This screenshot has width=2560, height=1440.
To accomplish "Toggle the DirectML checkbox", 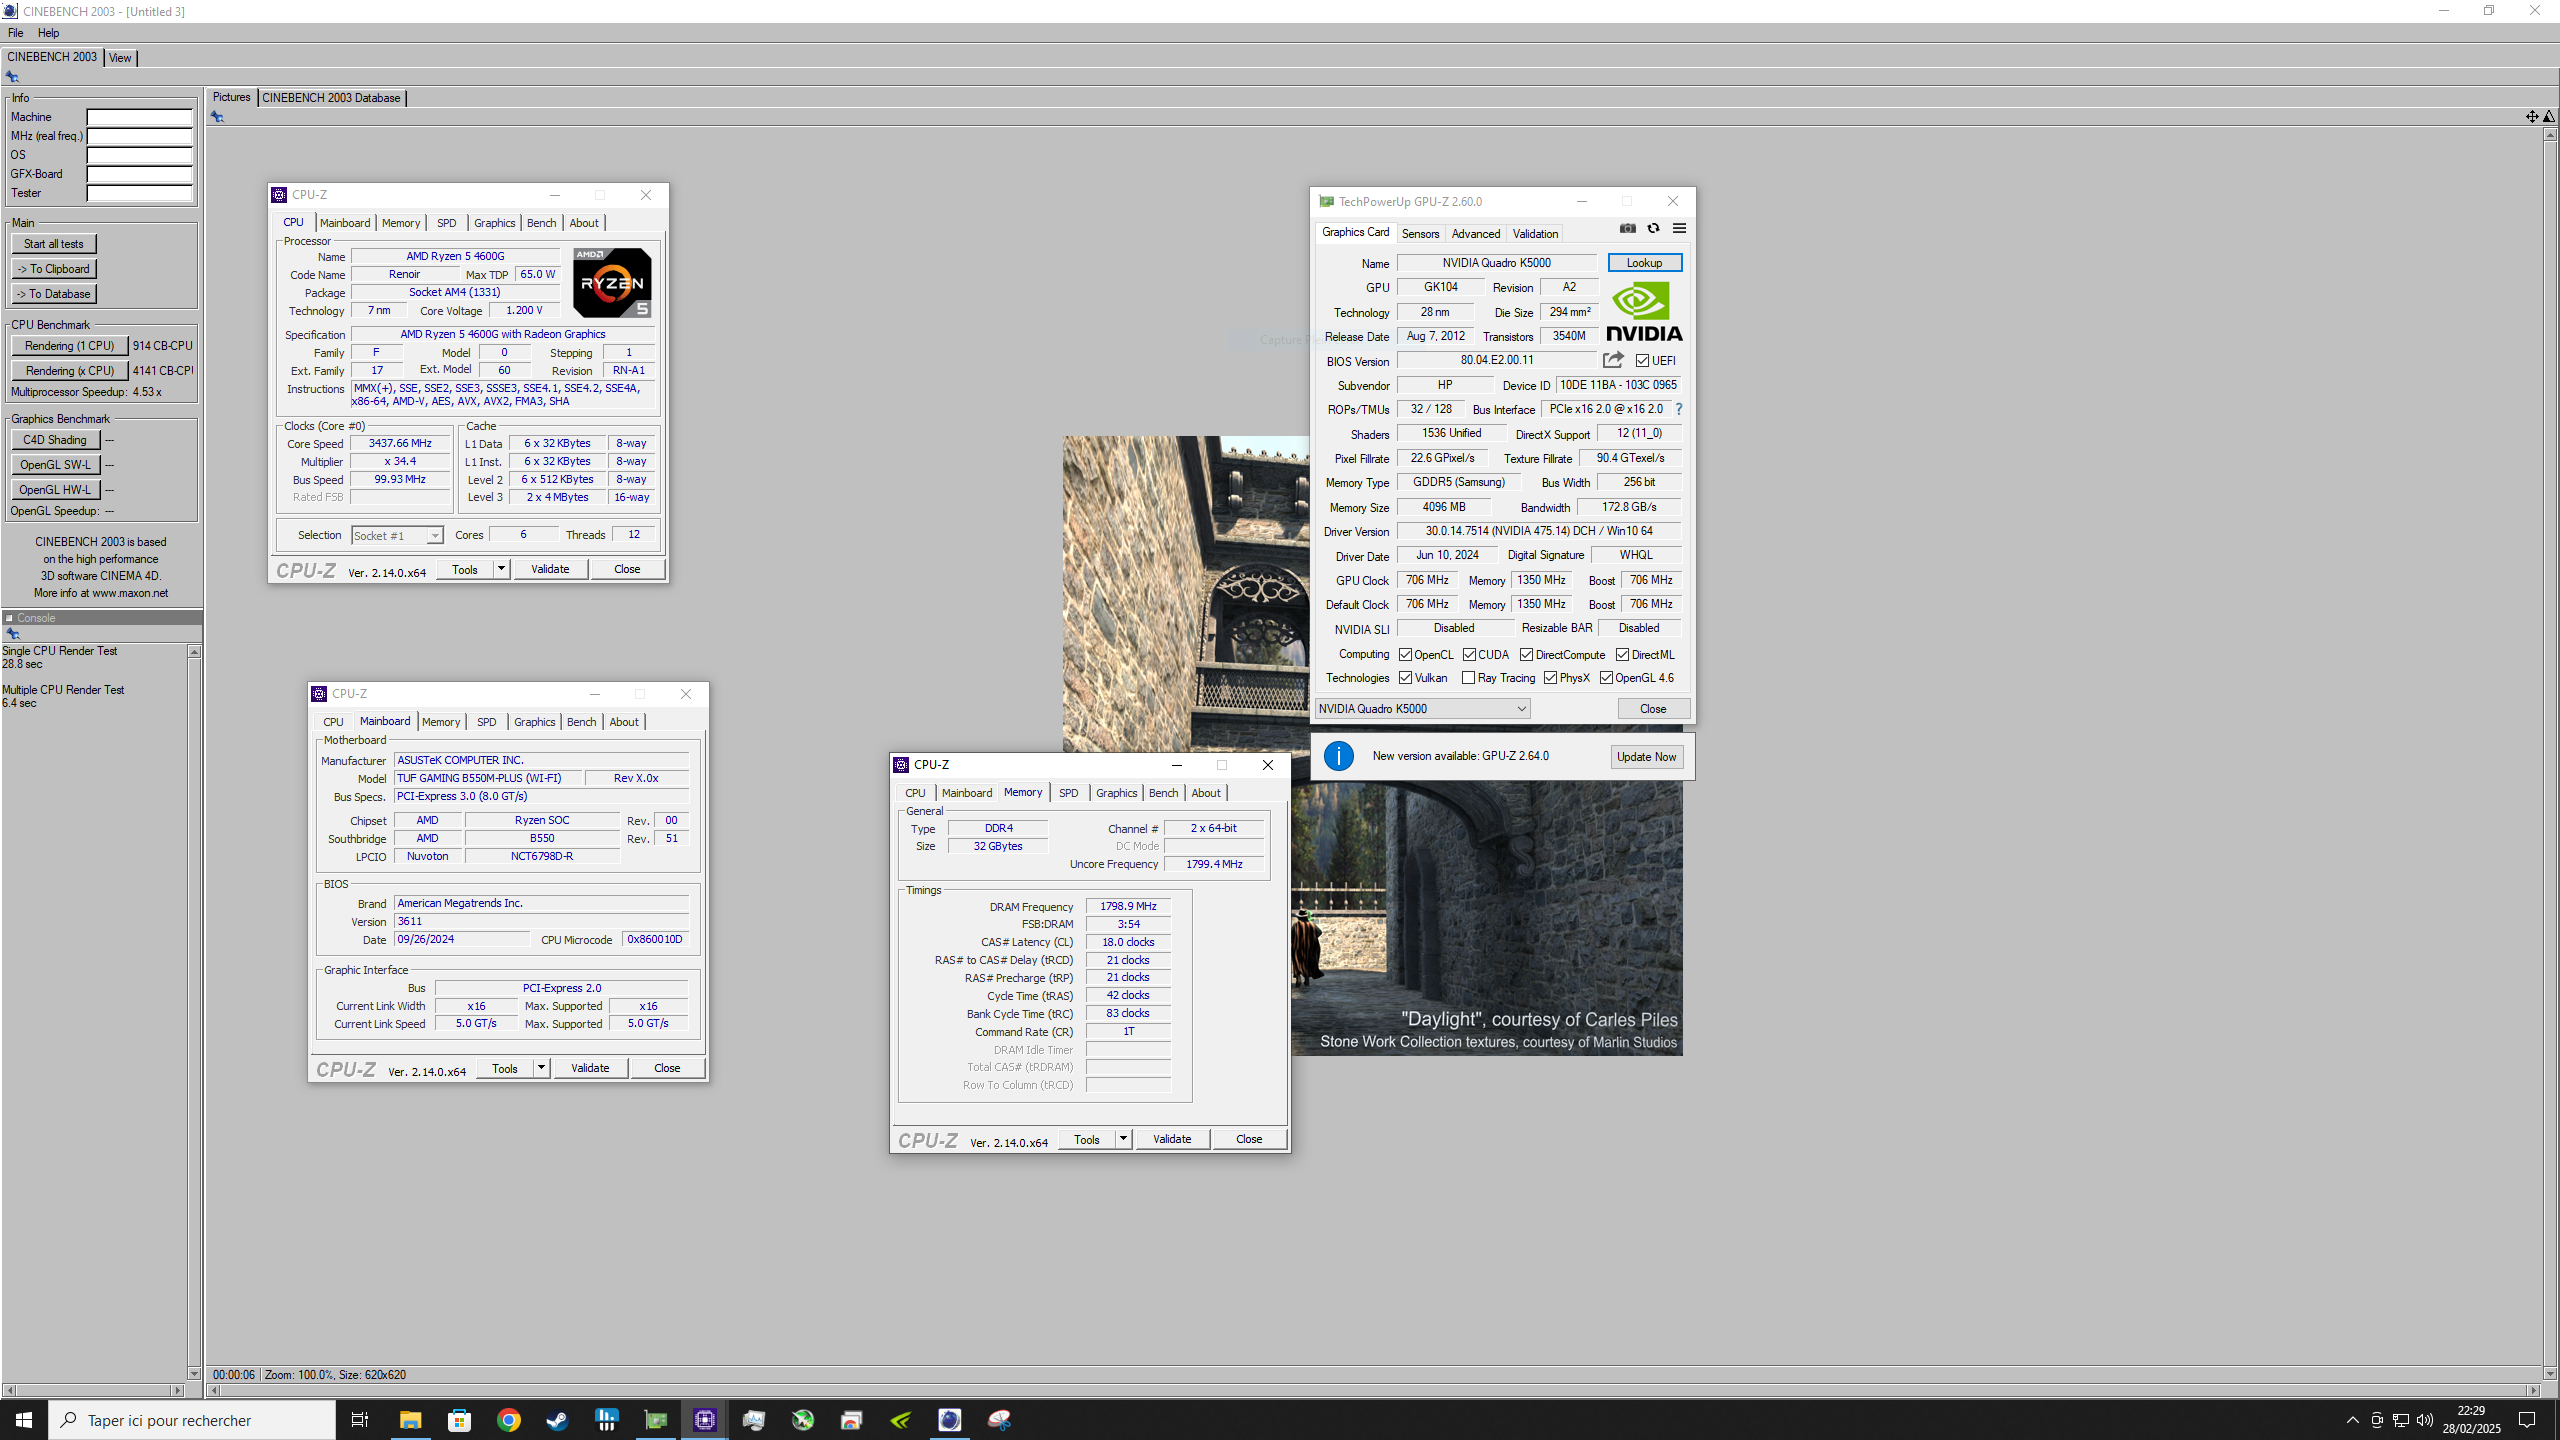I will click(x=1622, y=655).
